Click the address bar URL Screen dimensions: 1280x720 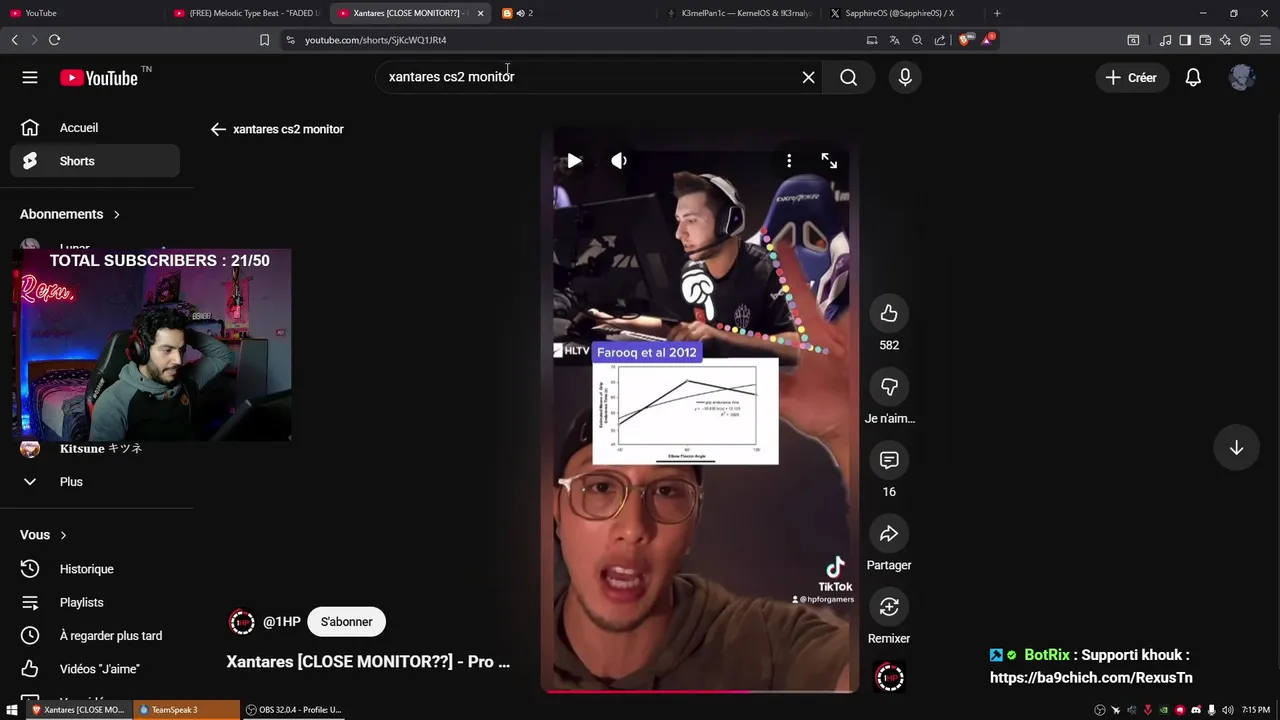pos(375,40)
